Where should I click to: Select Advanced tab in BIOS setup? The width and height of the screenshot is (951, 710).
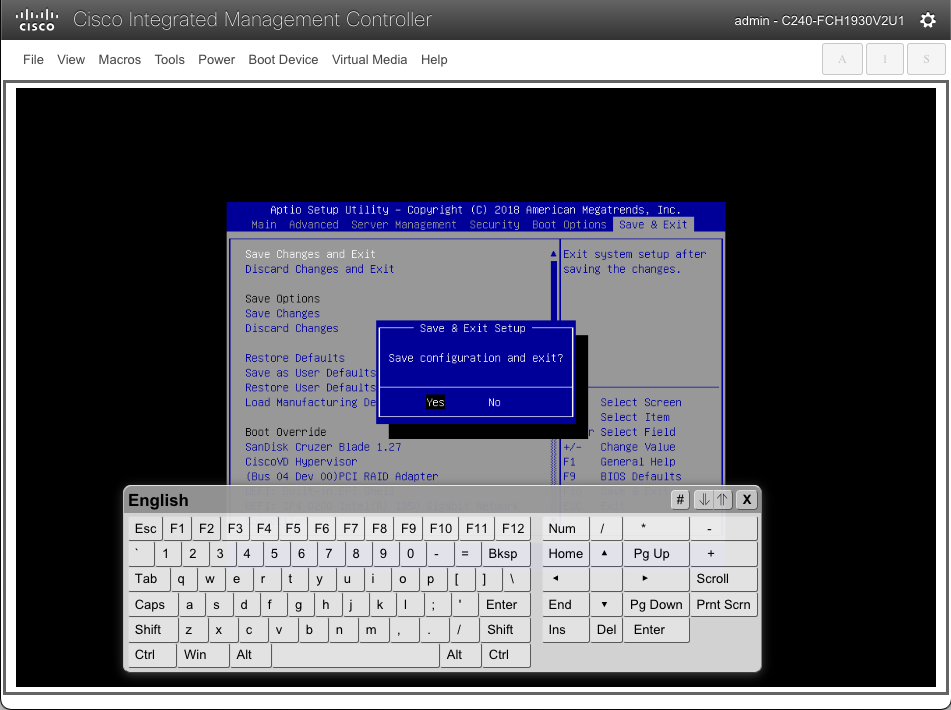point(314,224)
